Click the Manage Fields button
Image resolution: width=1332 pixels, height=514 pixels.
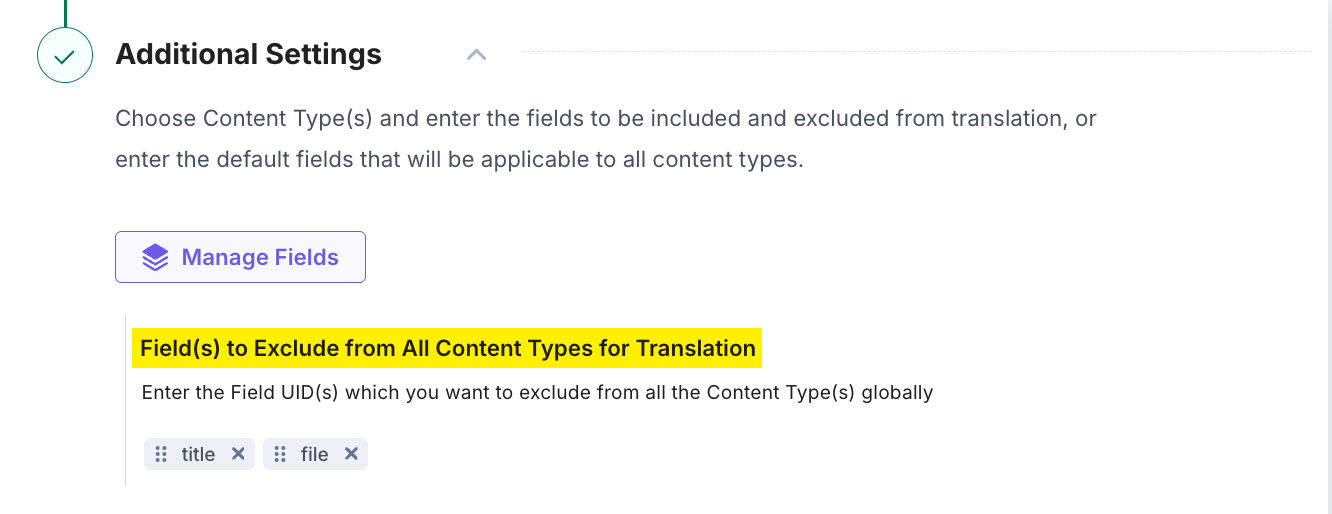240,257
